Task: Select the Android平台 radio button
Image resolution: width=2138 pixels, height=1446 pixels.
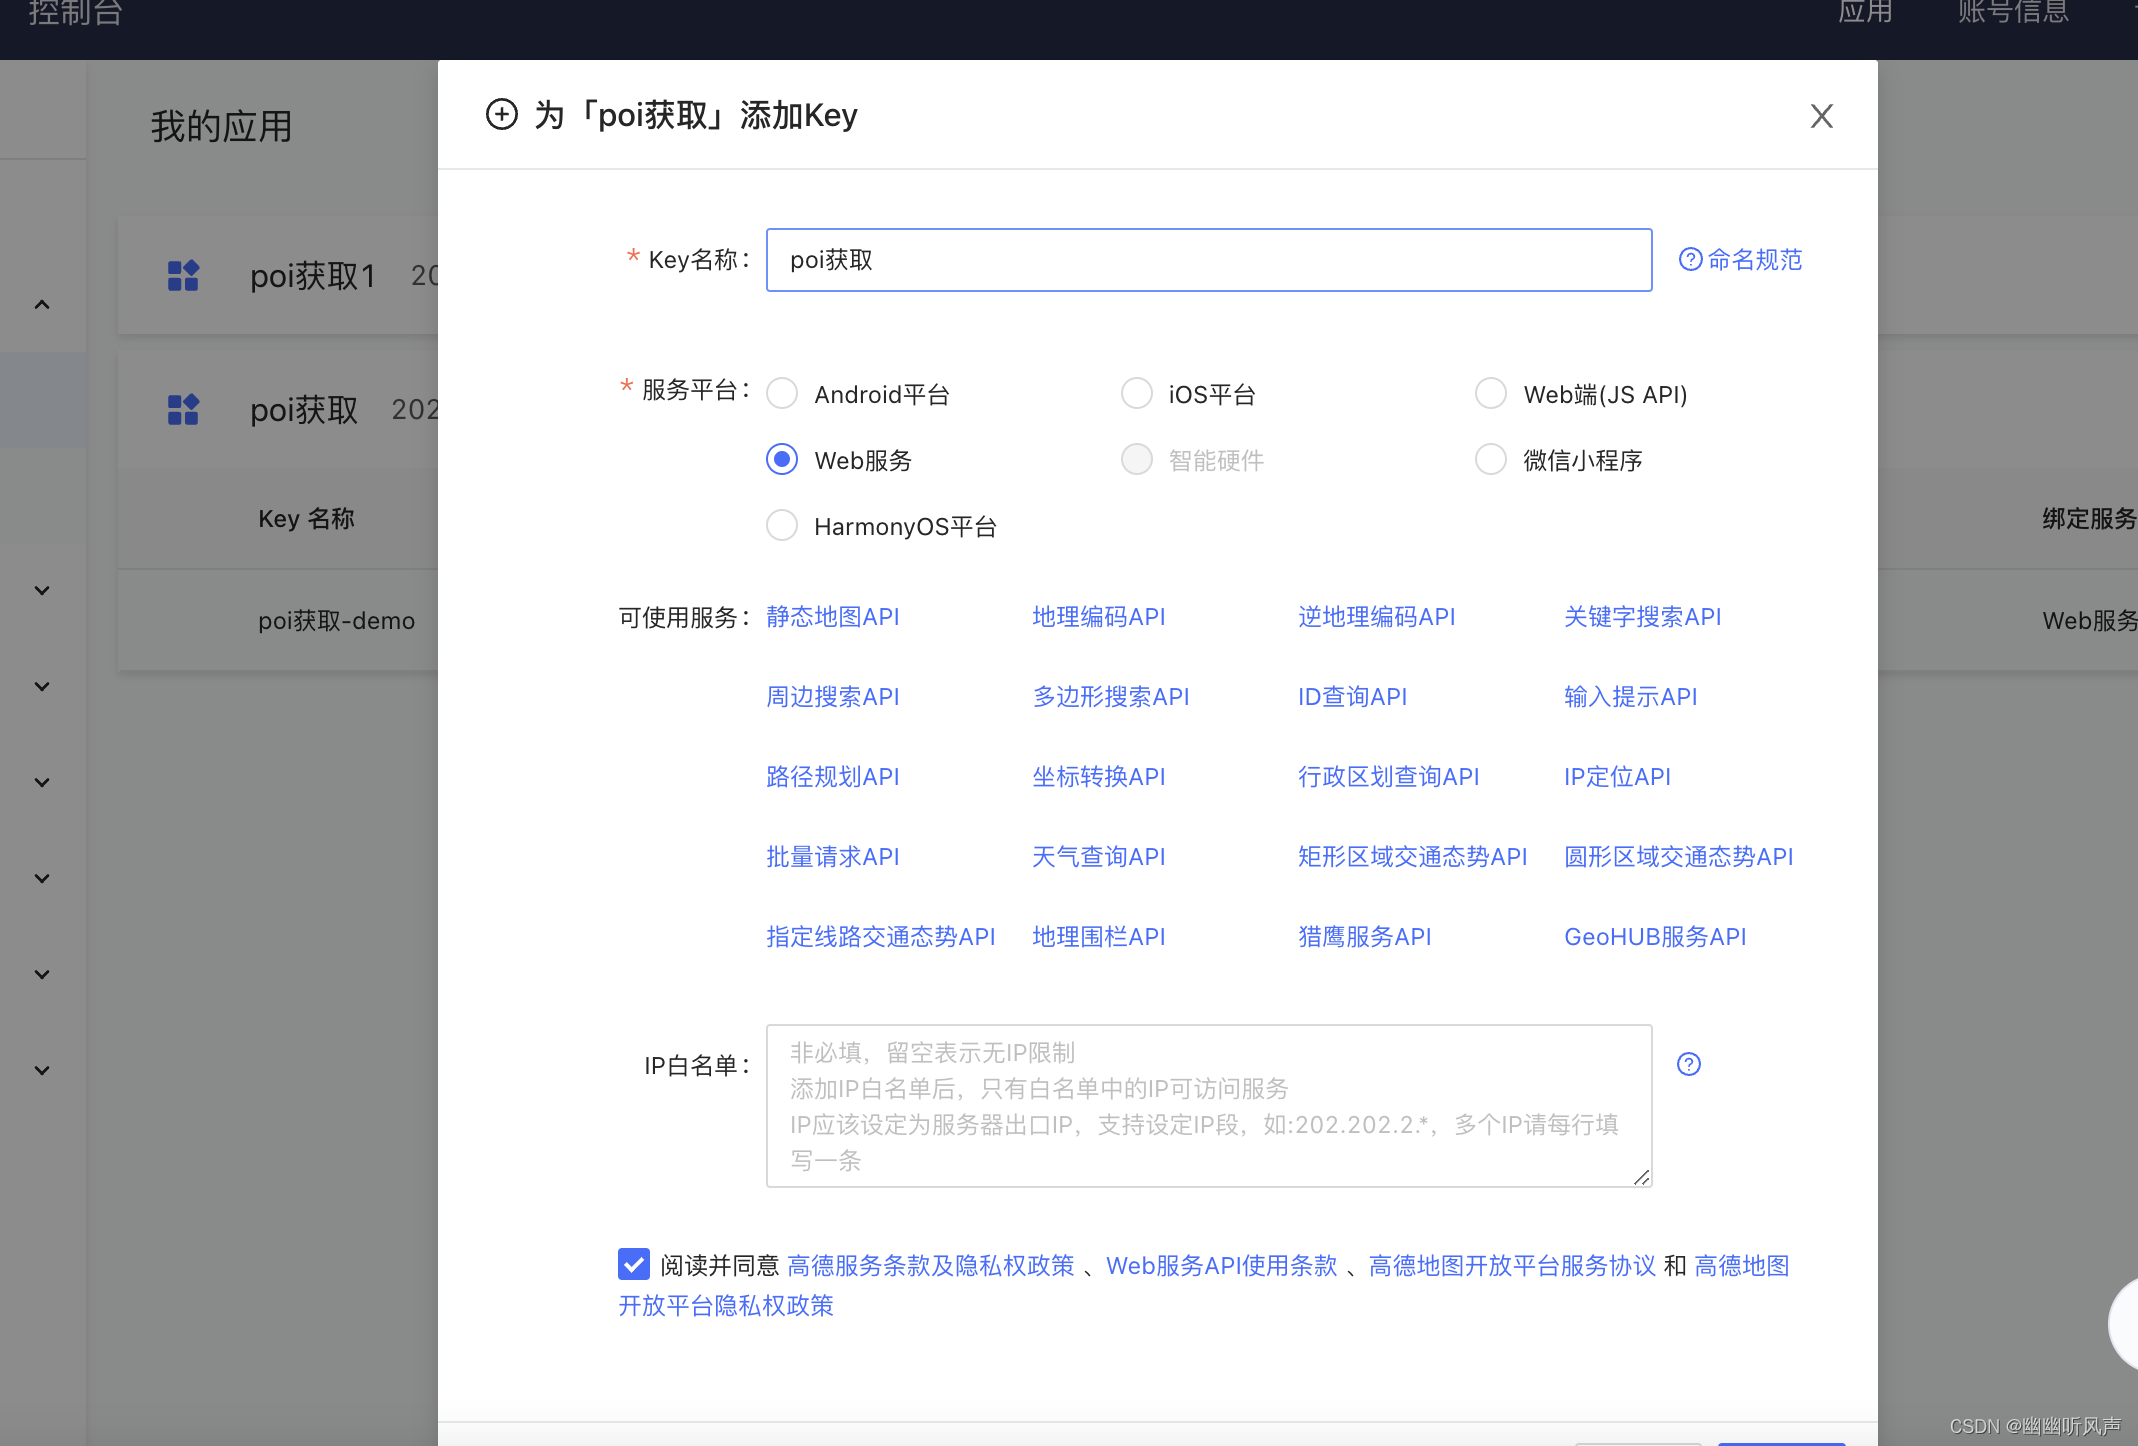Action: (x=782, y=393)
